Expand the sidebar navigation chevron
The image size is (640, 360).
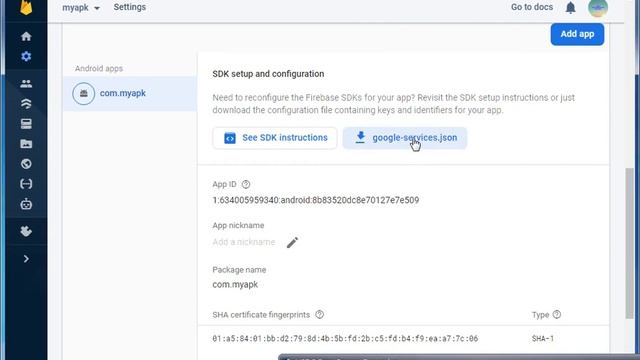(26, 259)
